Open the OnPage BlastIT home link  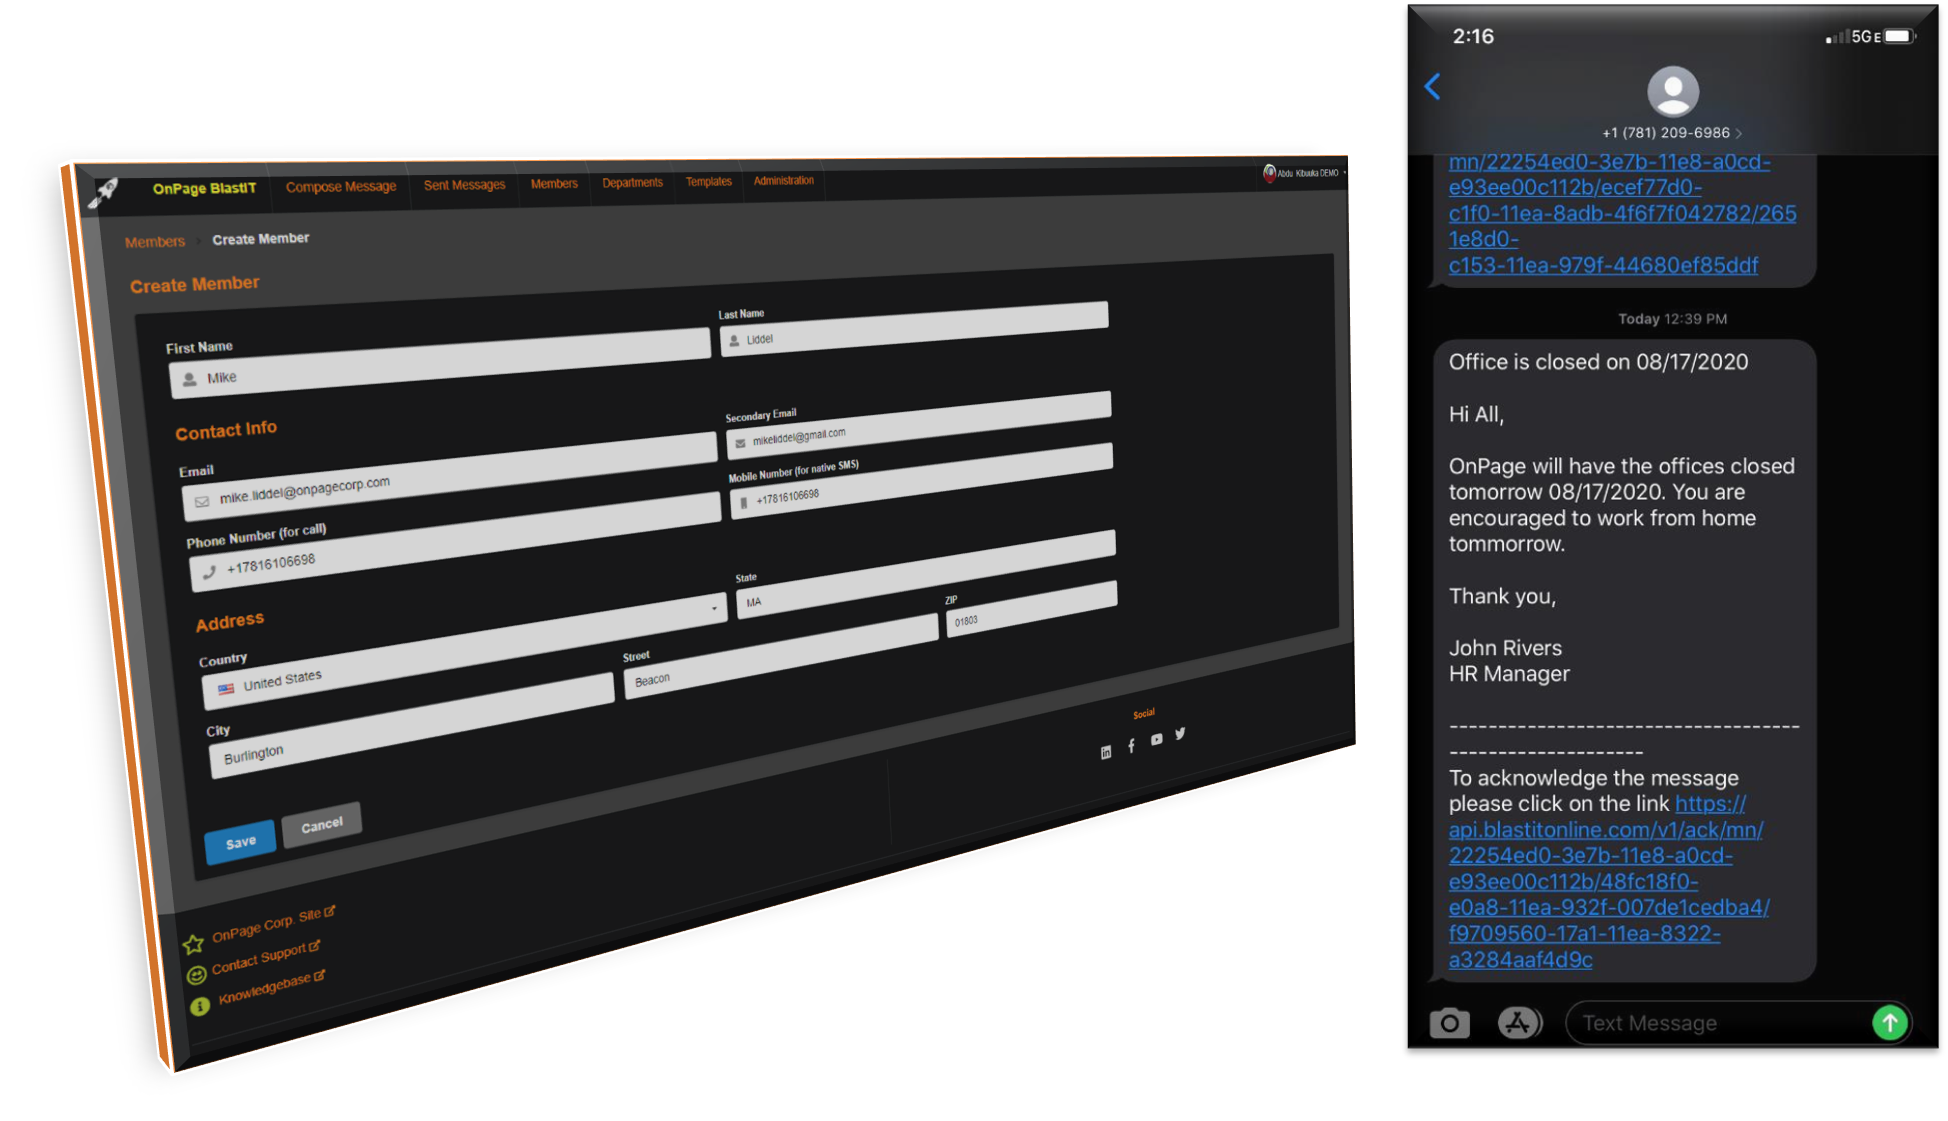204,188
